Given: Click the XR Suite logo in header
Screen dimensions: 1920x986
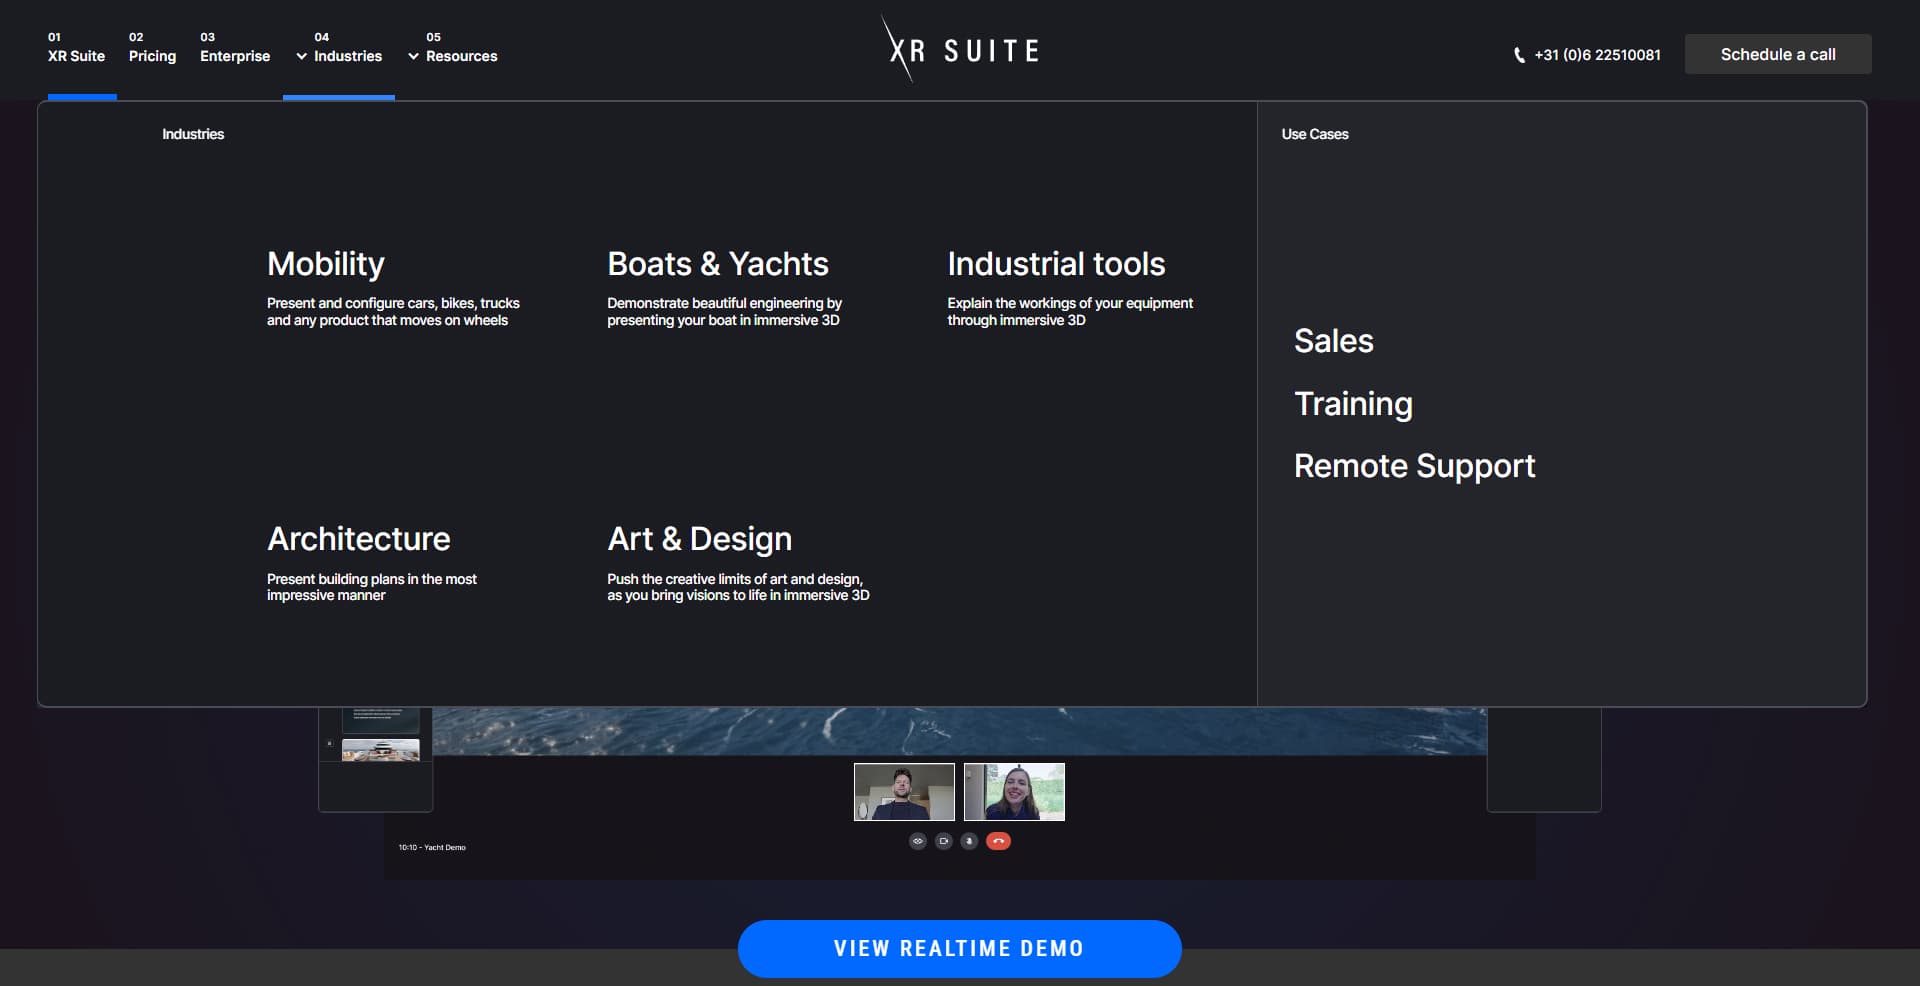Looking at the screenshot, I should (x=961, y=49).
